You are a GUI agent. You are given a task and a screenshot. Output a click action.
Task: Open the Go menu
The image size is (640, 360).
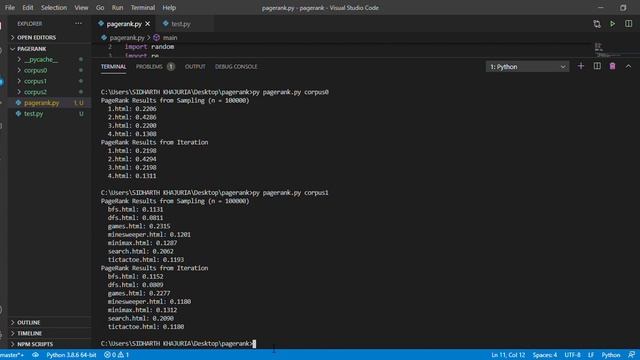pyautogui.click(x=100, y=8)
